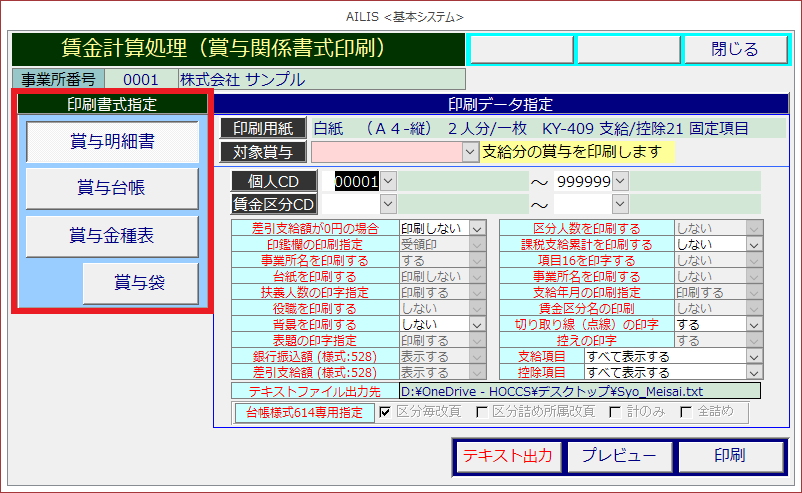Click the 個人CD starting value field
Screen dimensions: 802x493
tap(356, 181)
